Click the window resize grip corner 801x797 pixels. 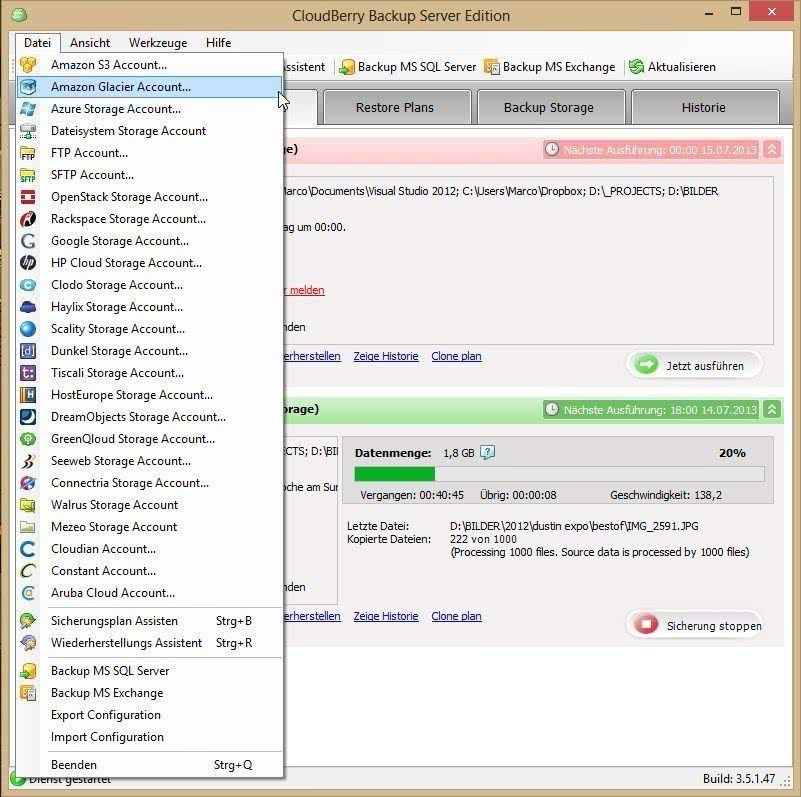787,781
